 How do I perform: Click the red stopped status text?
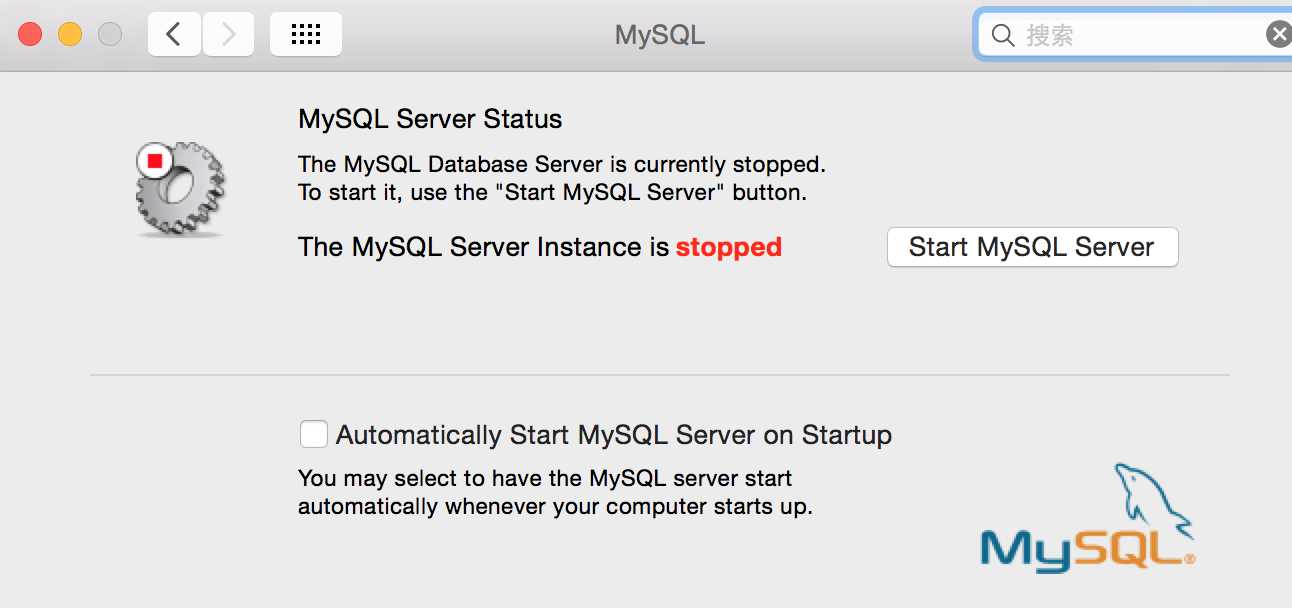tap(729, 247)
